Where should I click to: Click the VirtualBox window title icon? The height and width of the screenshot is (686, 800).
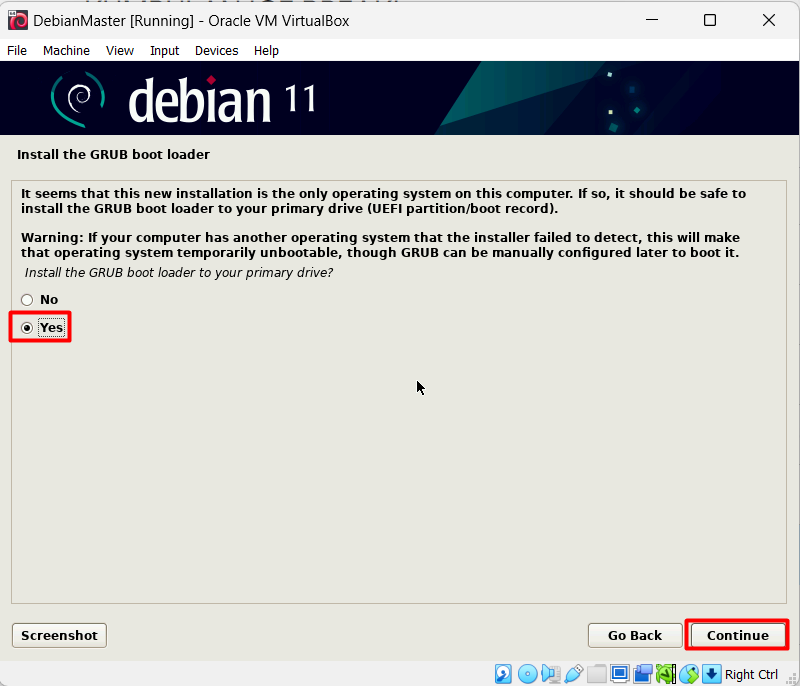coord(18,20)
